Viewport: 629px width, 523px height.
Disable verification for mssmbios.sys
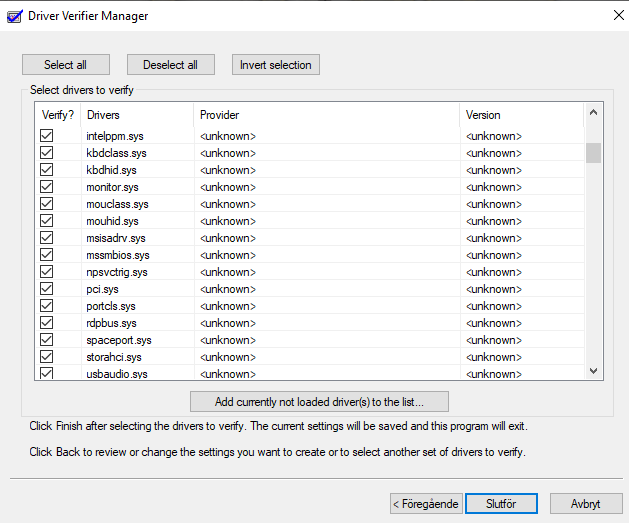[47, 255]
